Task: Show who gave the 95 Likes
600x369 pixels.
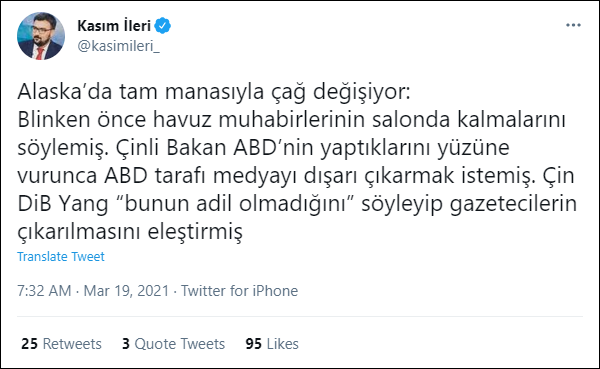Action: 272,344
